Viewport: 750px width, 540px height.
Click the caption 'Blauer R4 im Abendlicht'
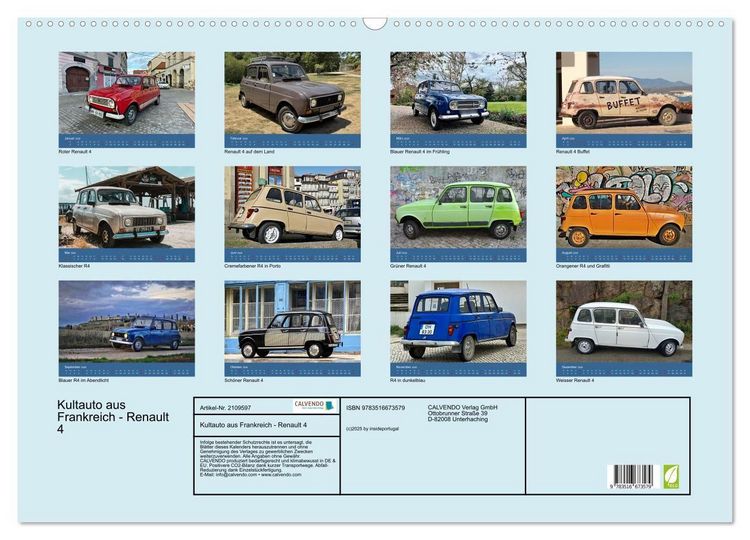click(x=84, y=380)
